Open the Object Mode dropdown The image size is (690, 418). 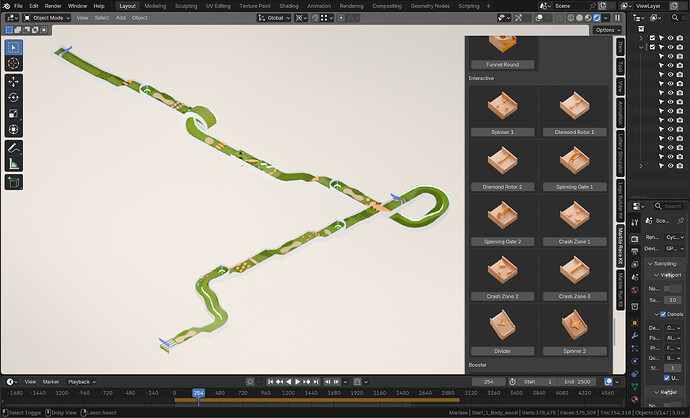click(47, 18)
